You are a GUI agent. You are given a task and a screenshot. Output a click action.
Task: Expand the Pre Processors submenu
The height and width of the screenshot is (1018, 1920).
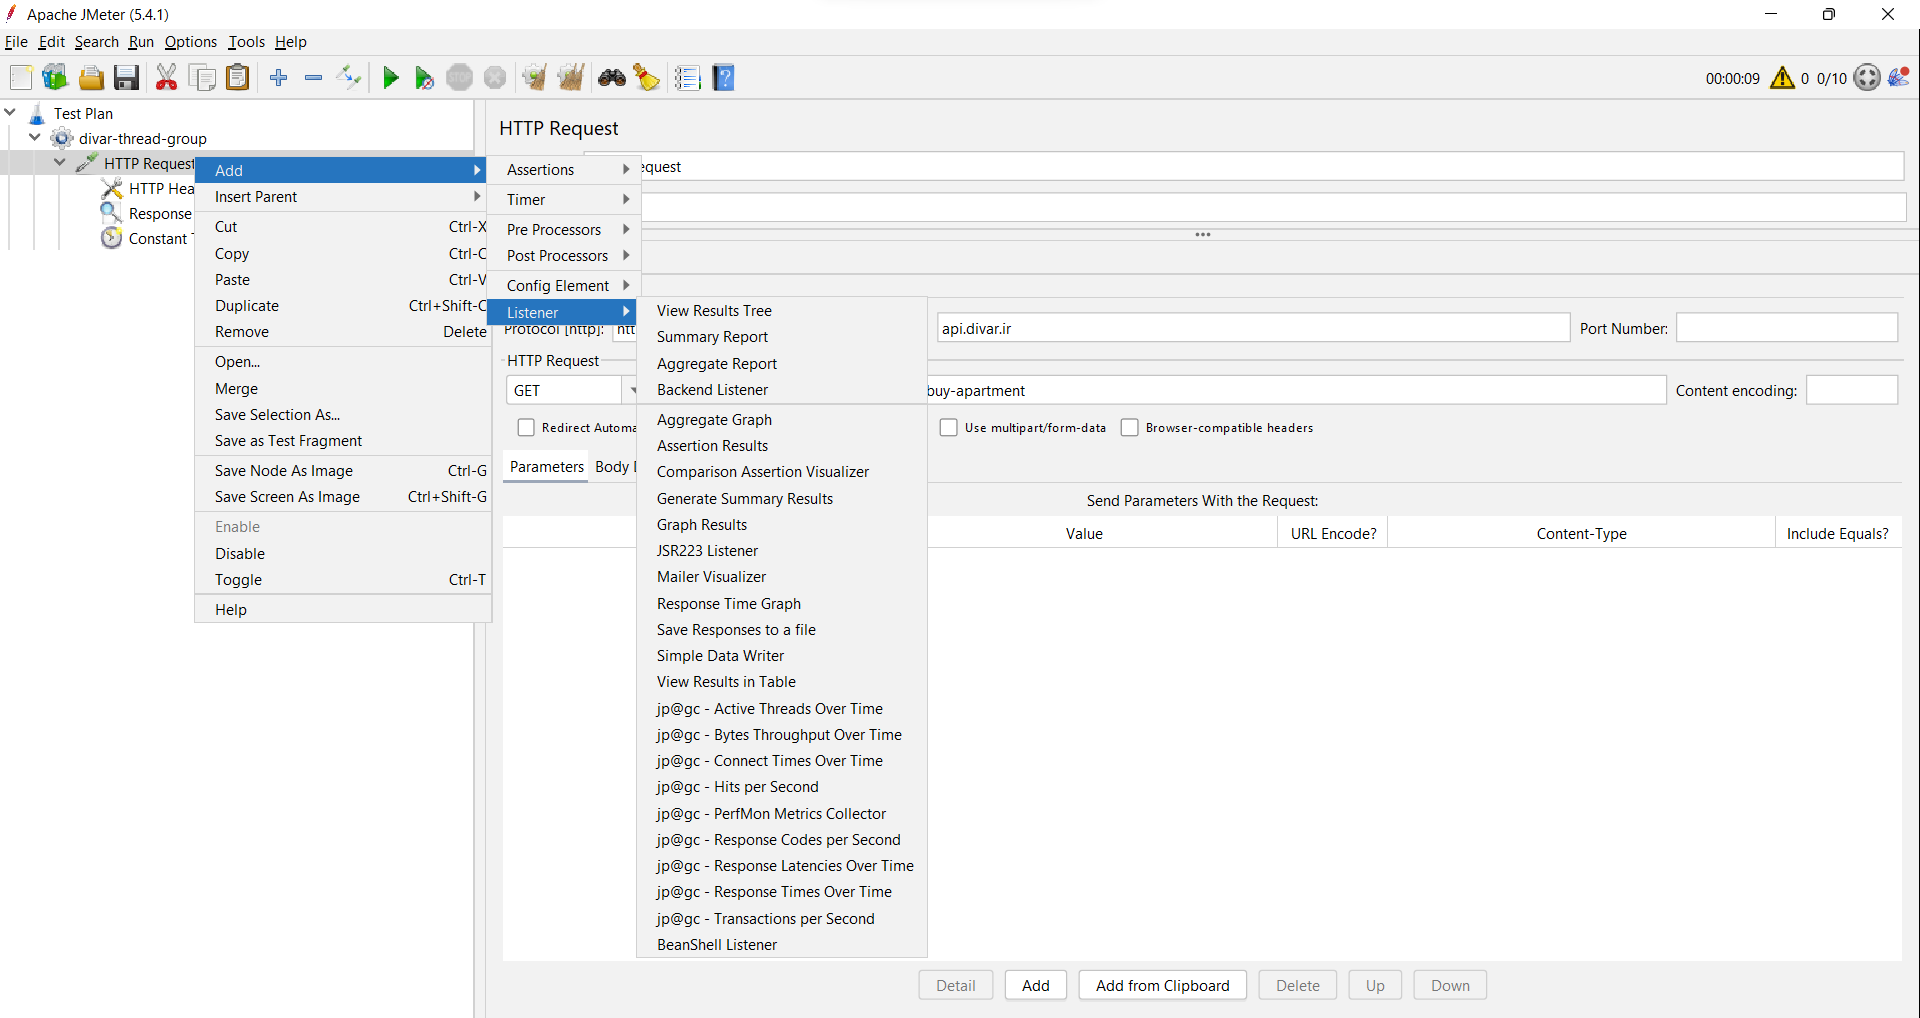[563, 230]
